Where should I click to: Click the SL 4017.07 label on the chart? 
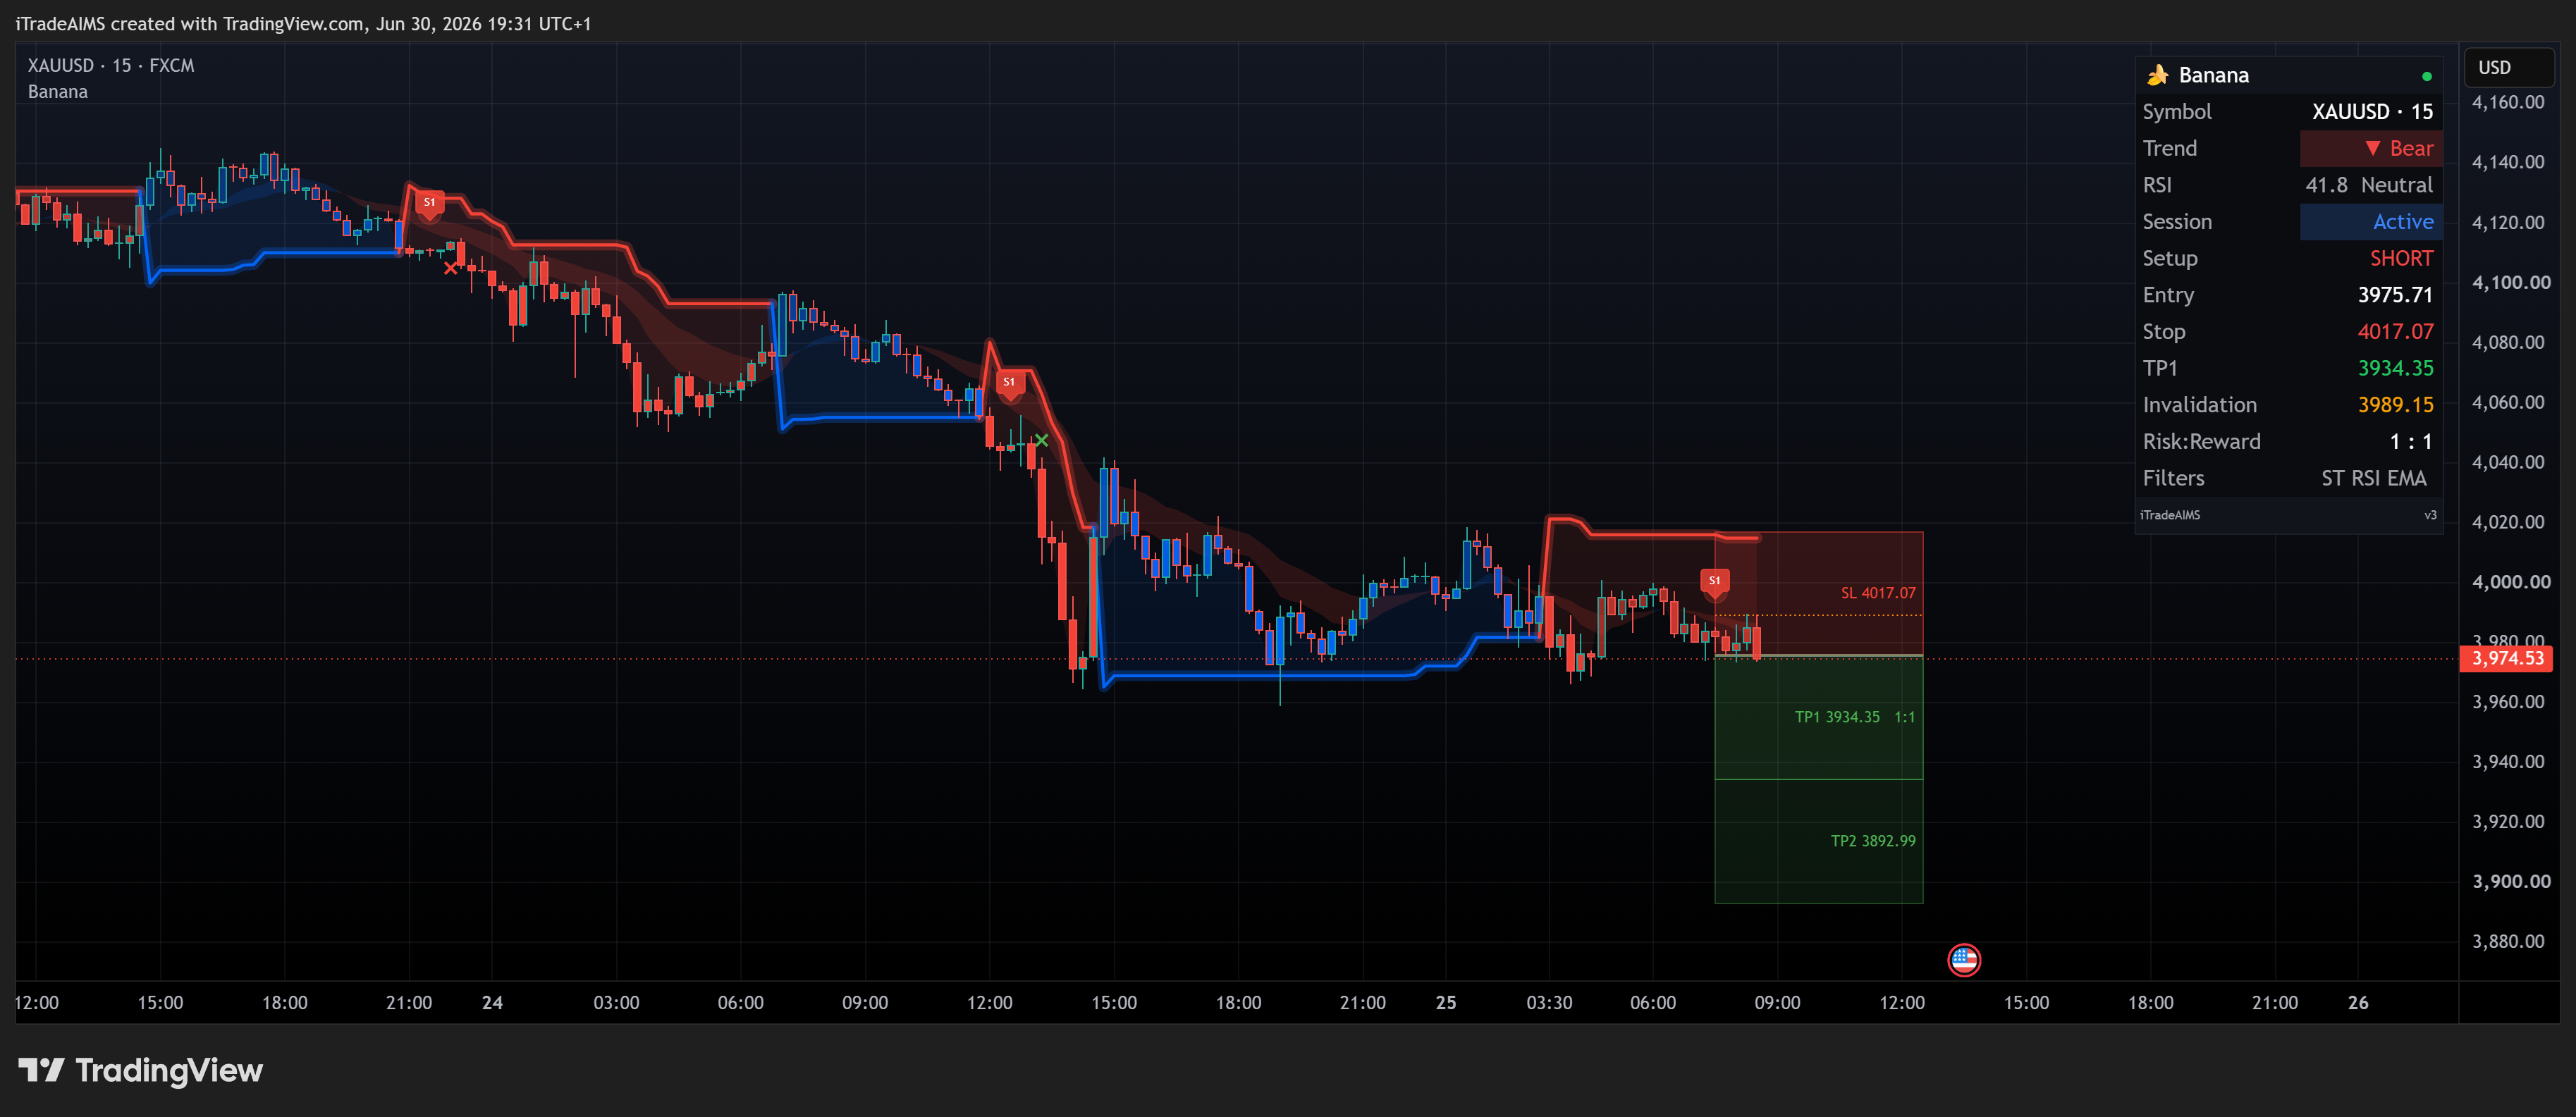(1878, 593)
